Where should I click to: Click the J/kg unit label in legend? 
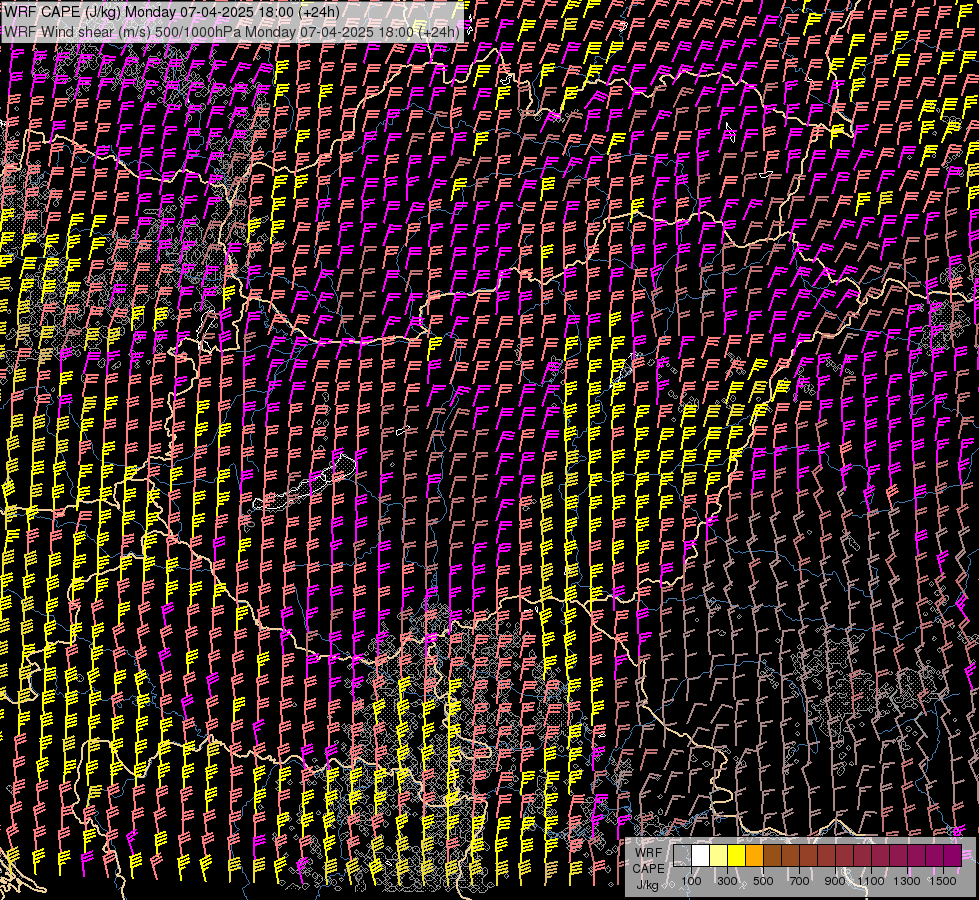(647, 884)
